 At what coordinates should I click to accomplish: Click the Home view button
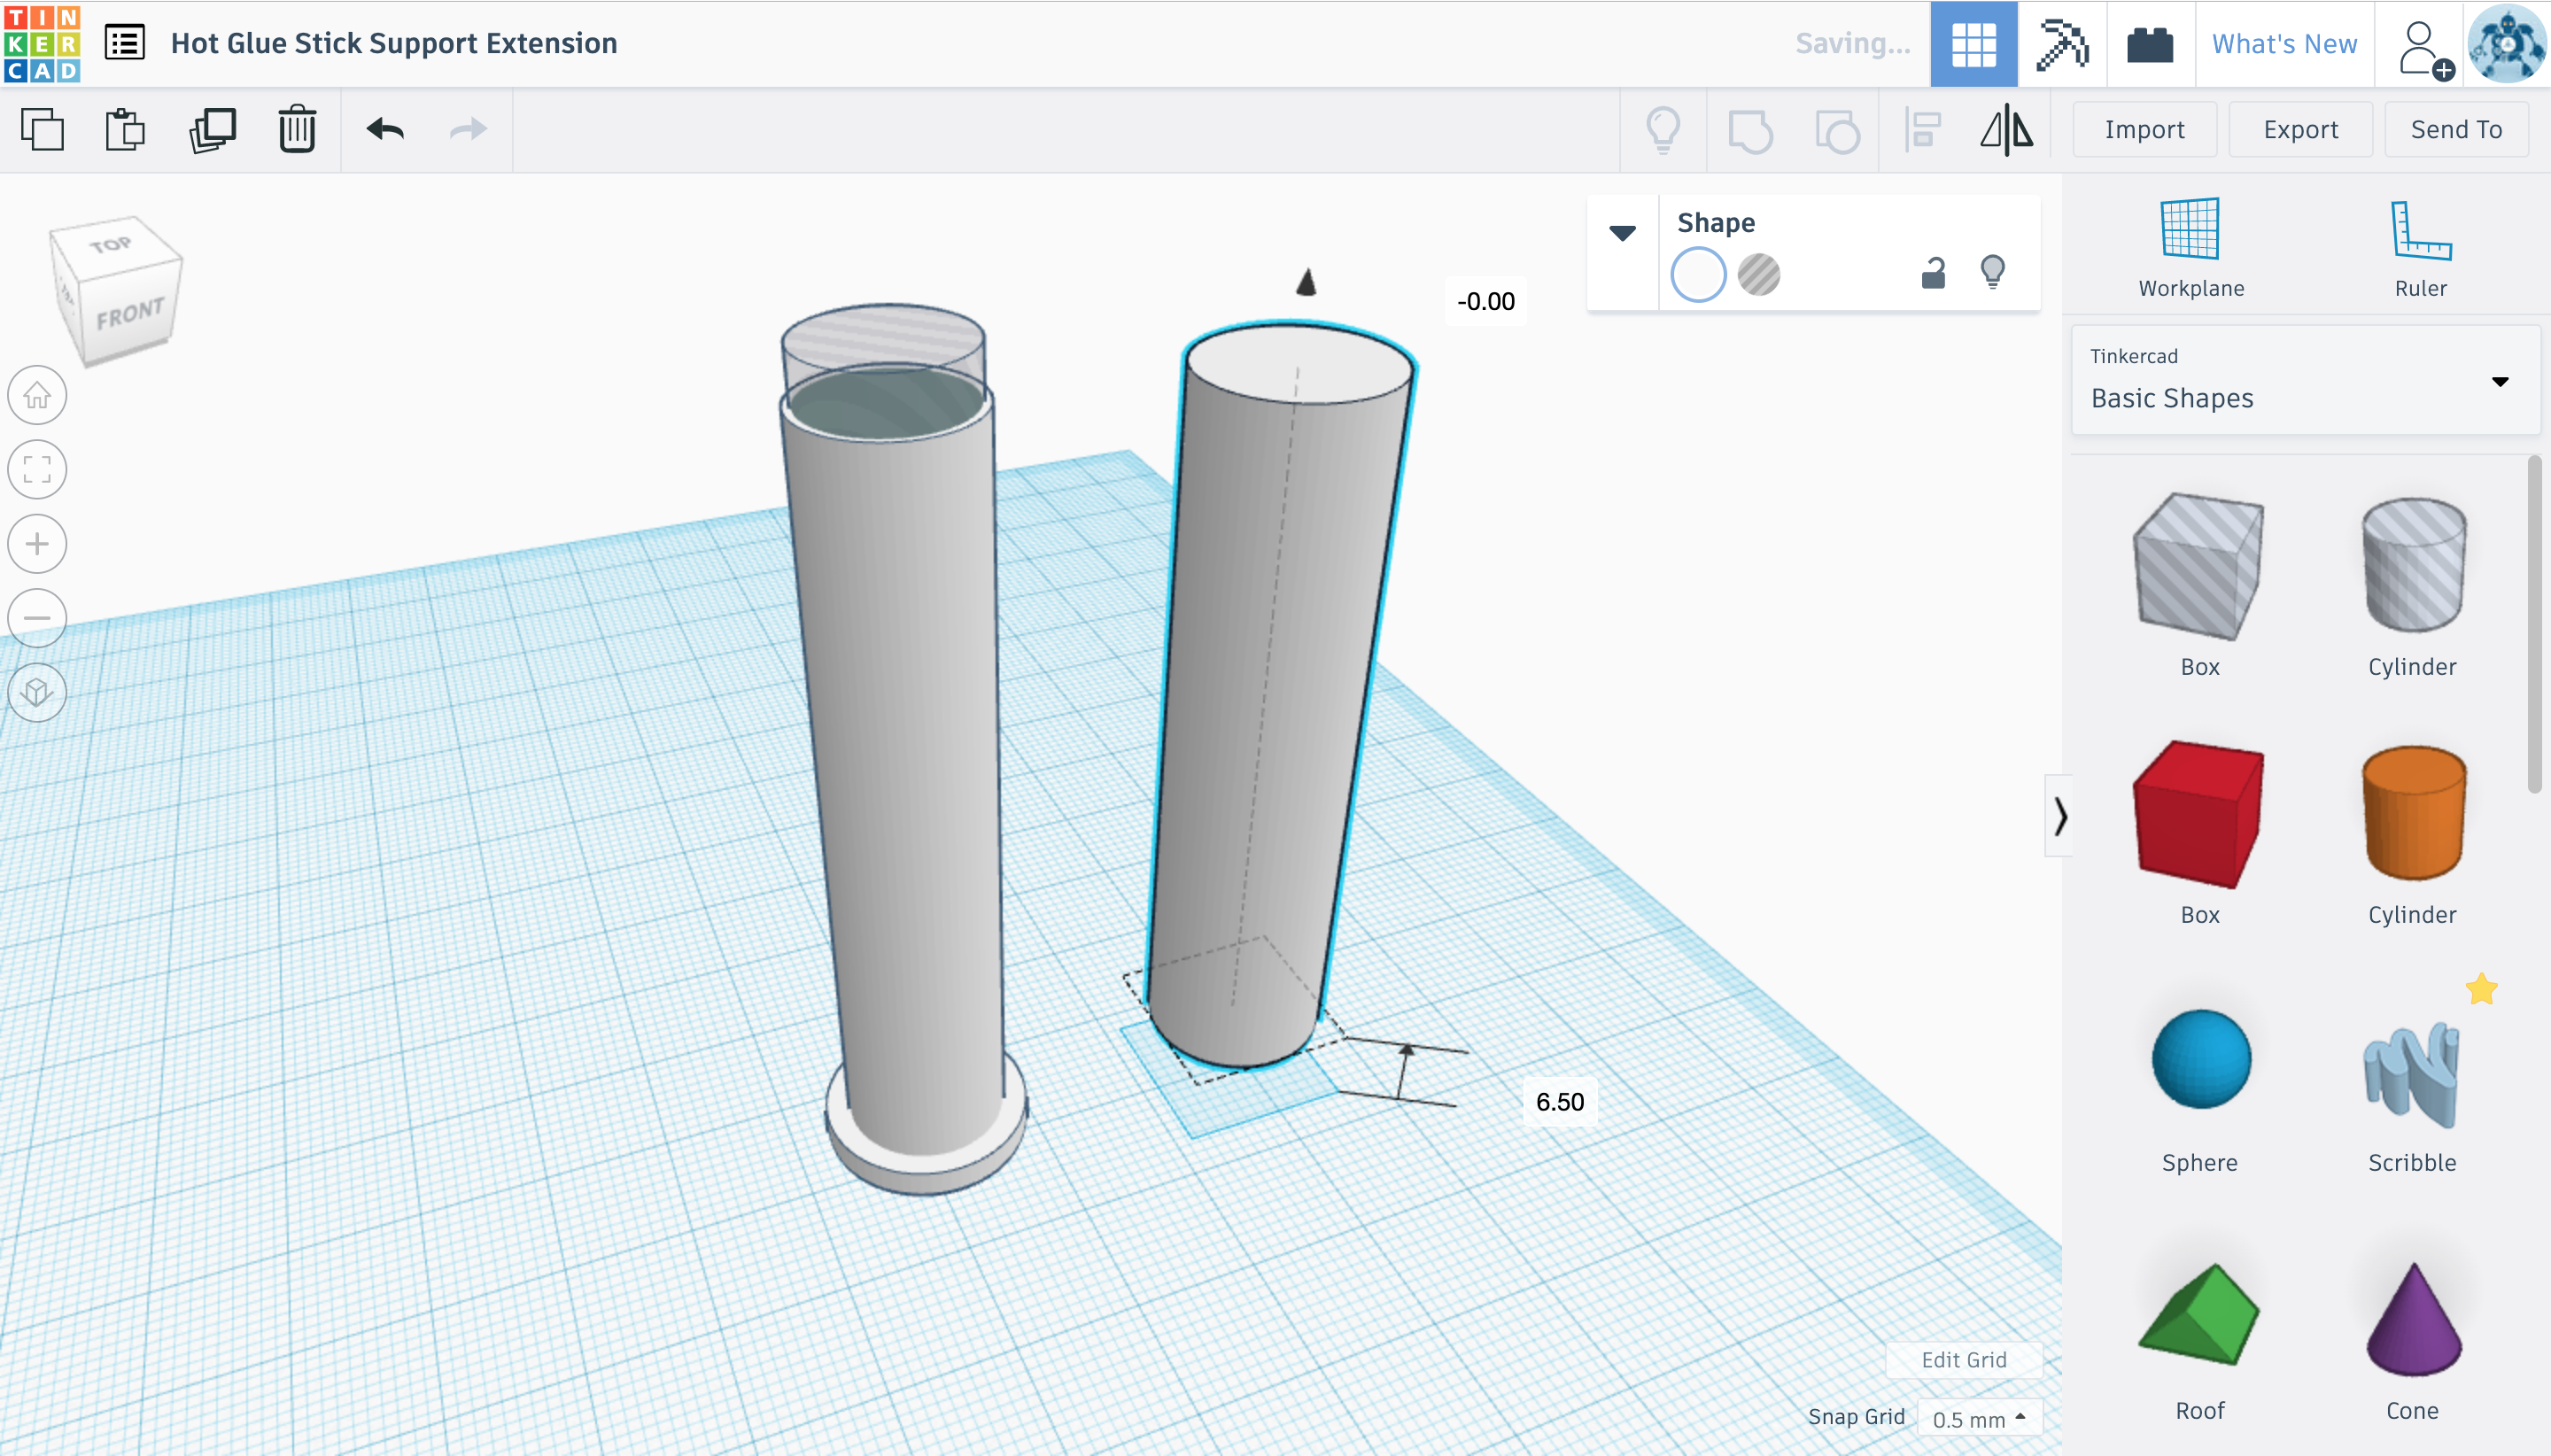(x=37, y=396)
